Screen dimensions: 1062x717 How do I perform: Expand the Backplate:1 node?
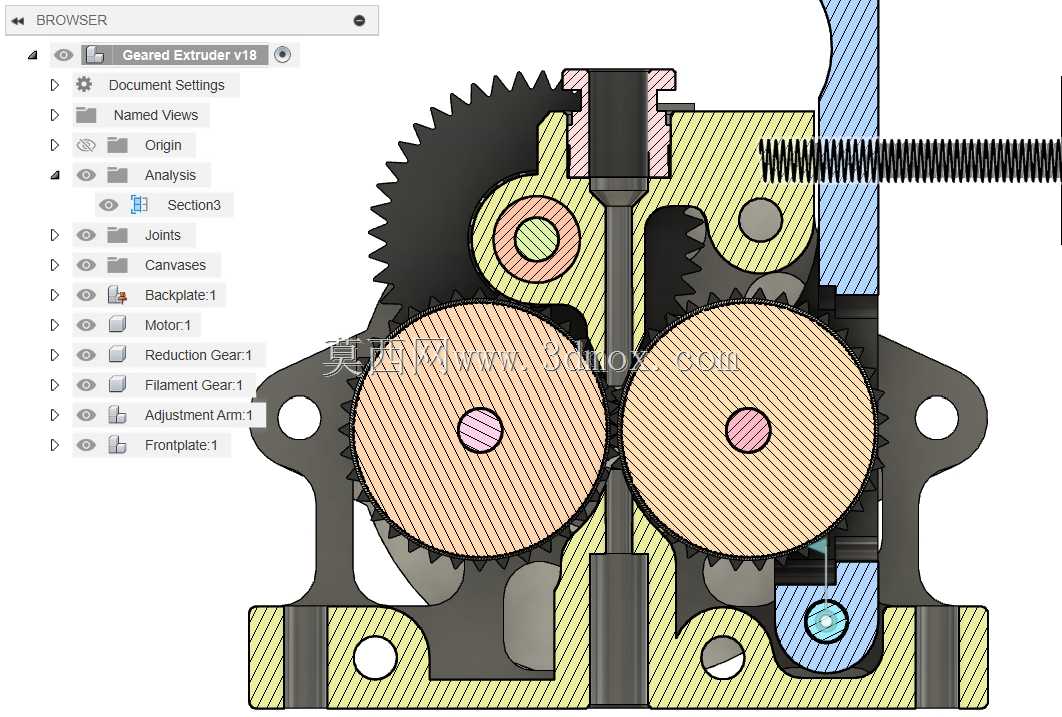tap(55, 295)
